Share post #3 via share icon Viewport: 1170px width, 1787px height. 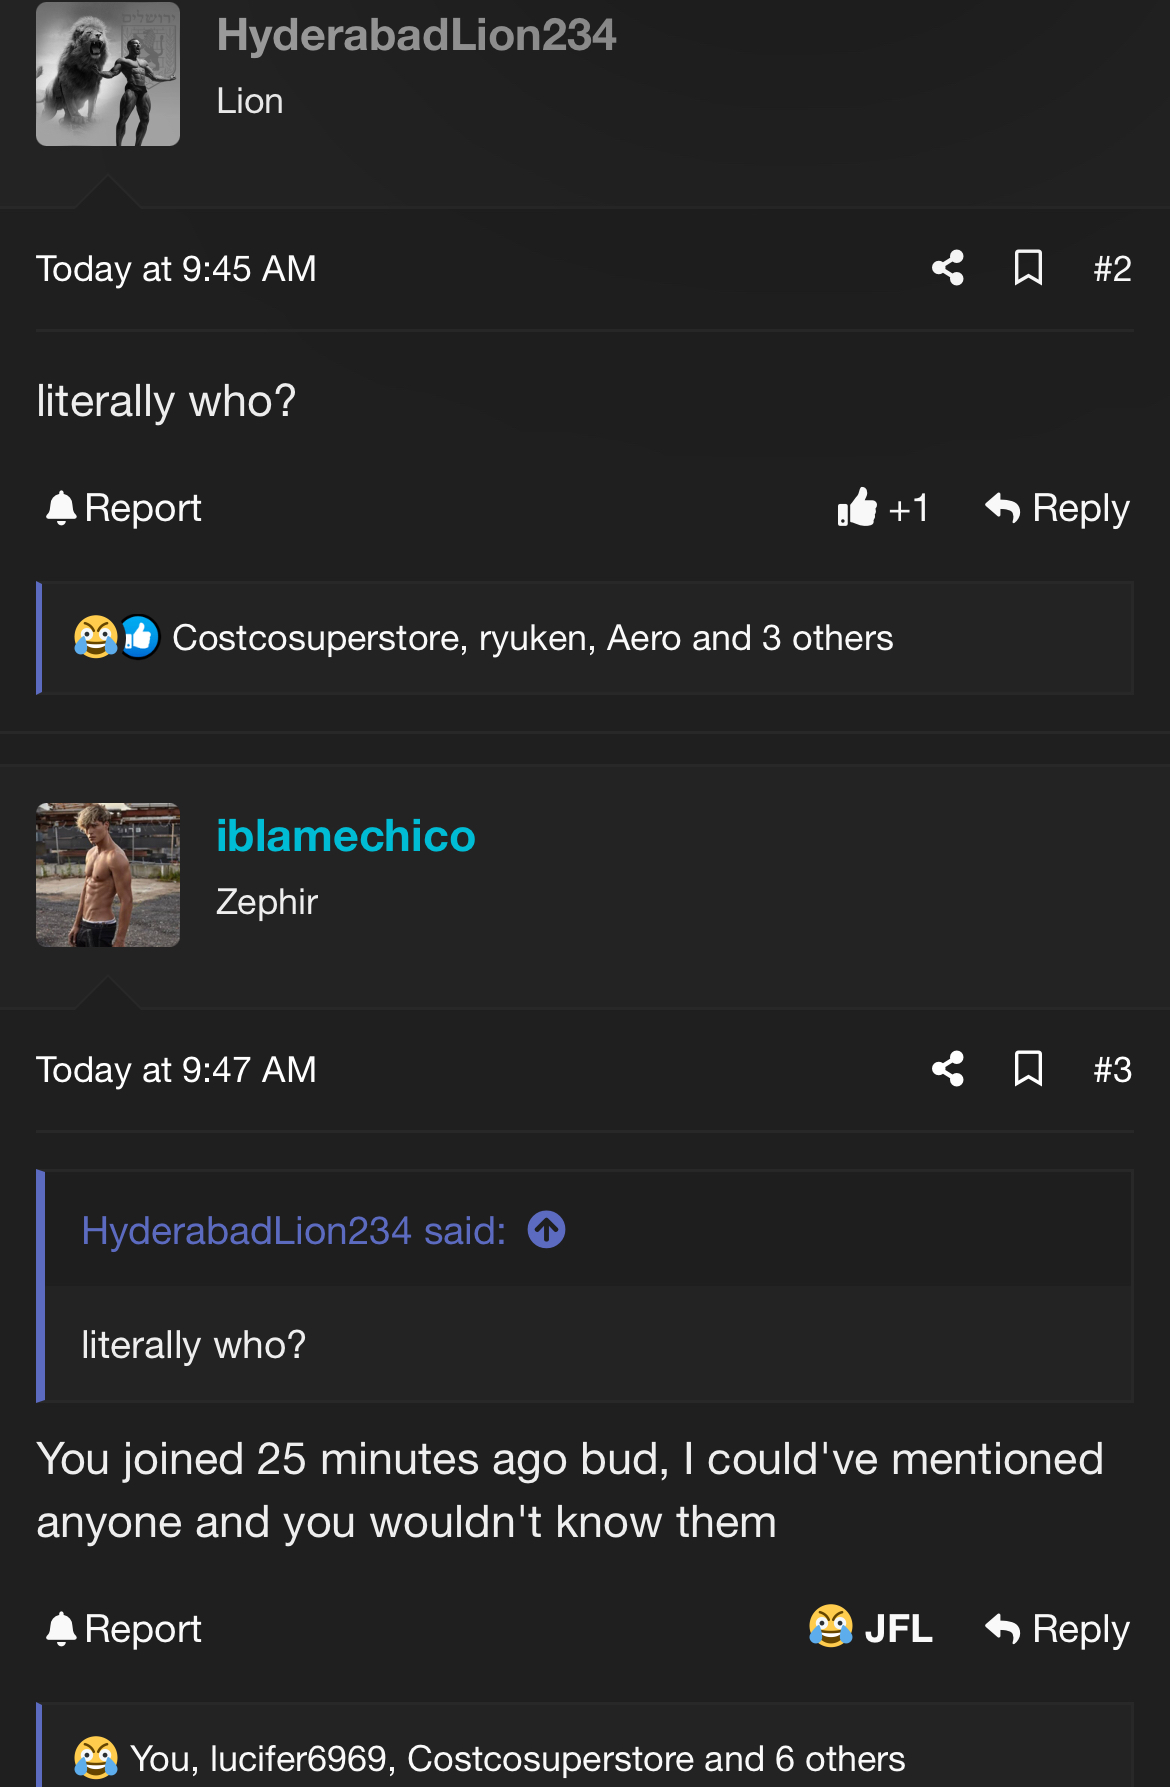(x=947, y=1069)
